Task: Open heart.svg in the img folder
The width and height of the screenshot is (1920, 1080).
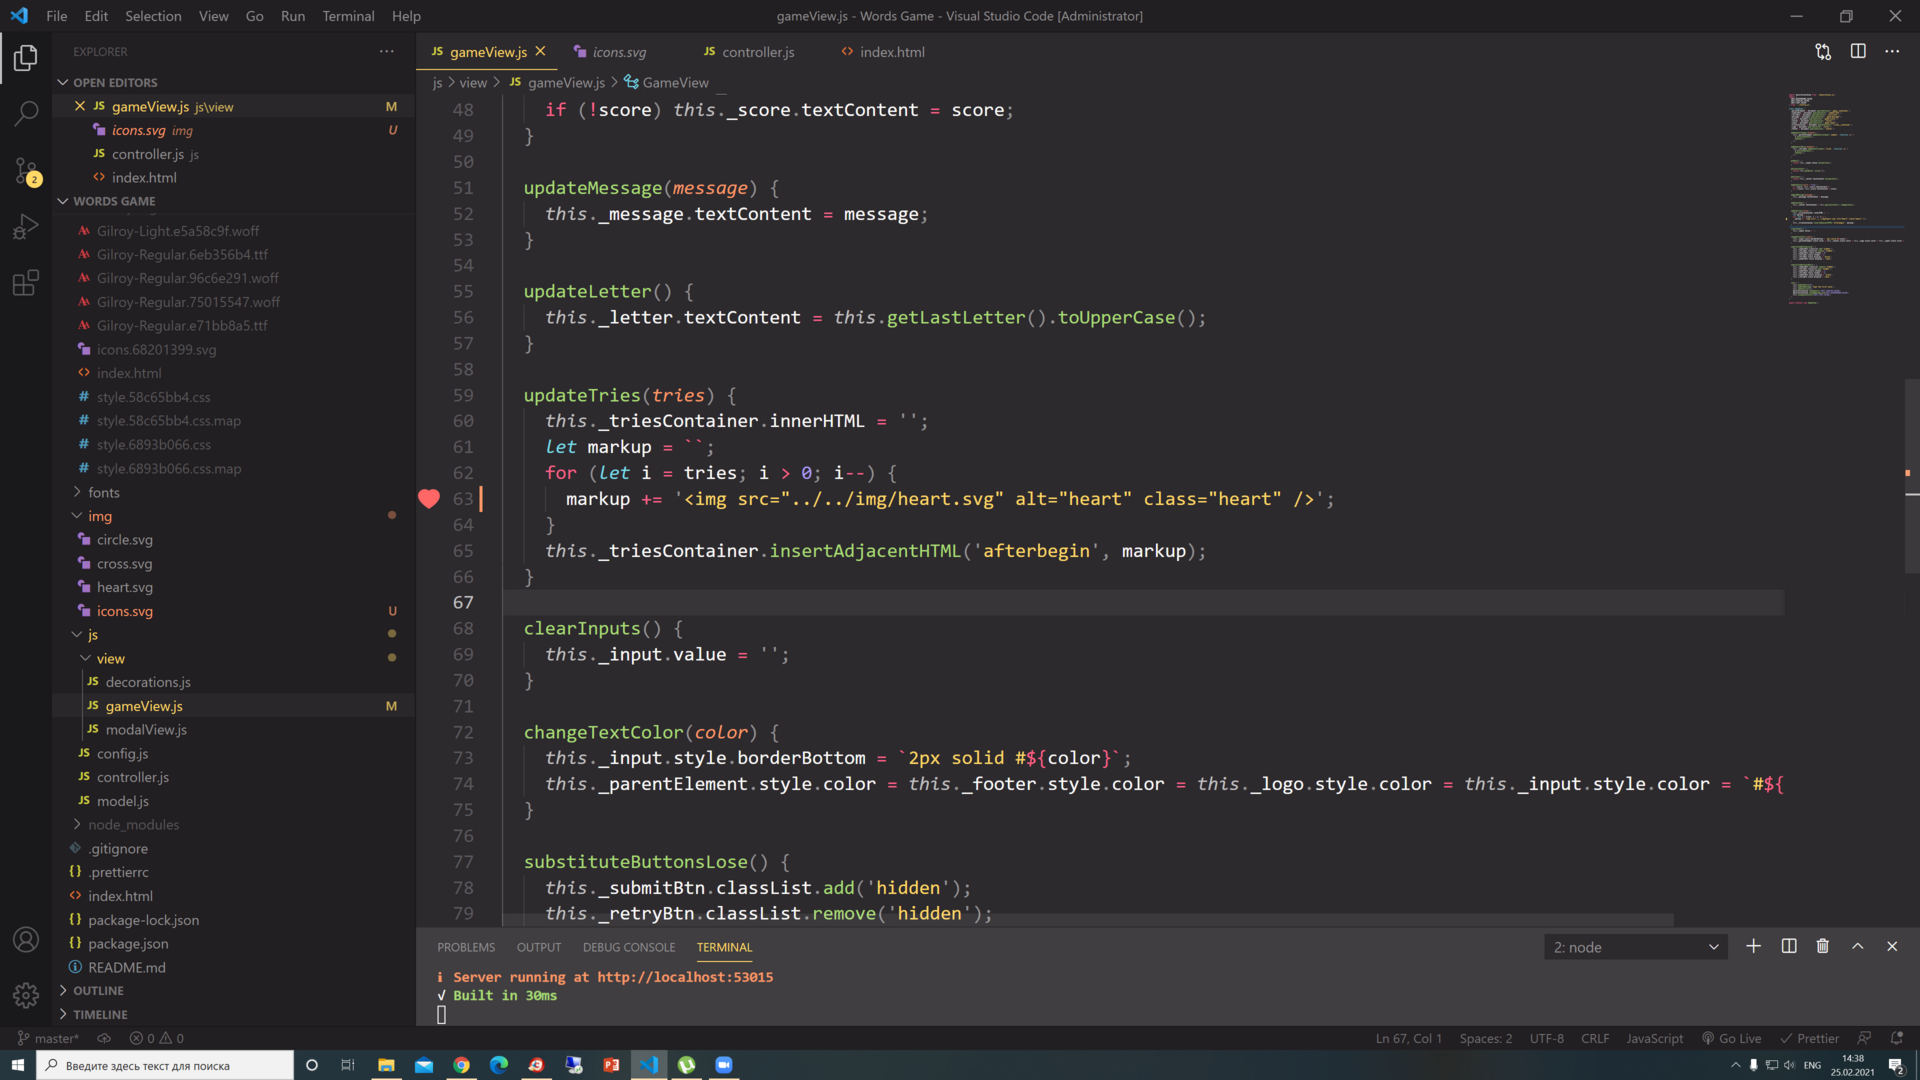Action: [124, 587]
